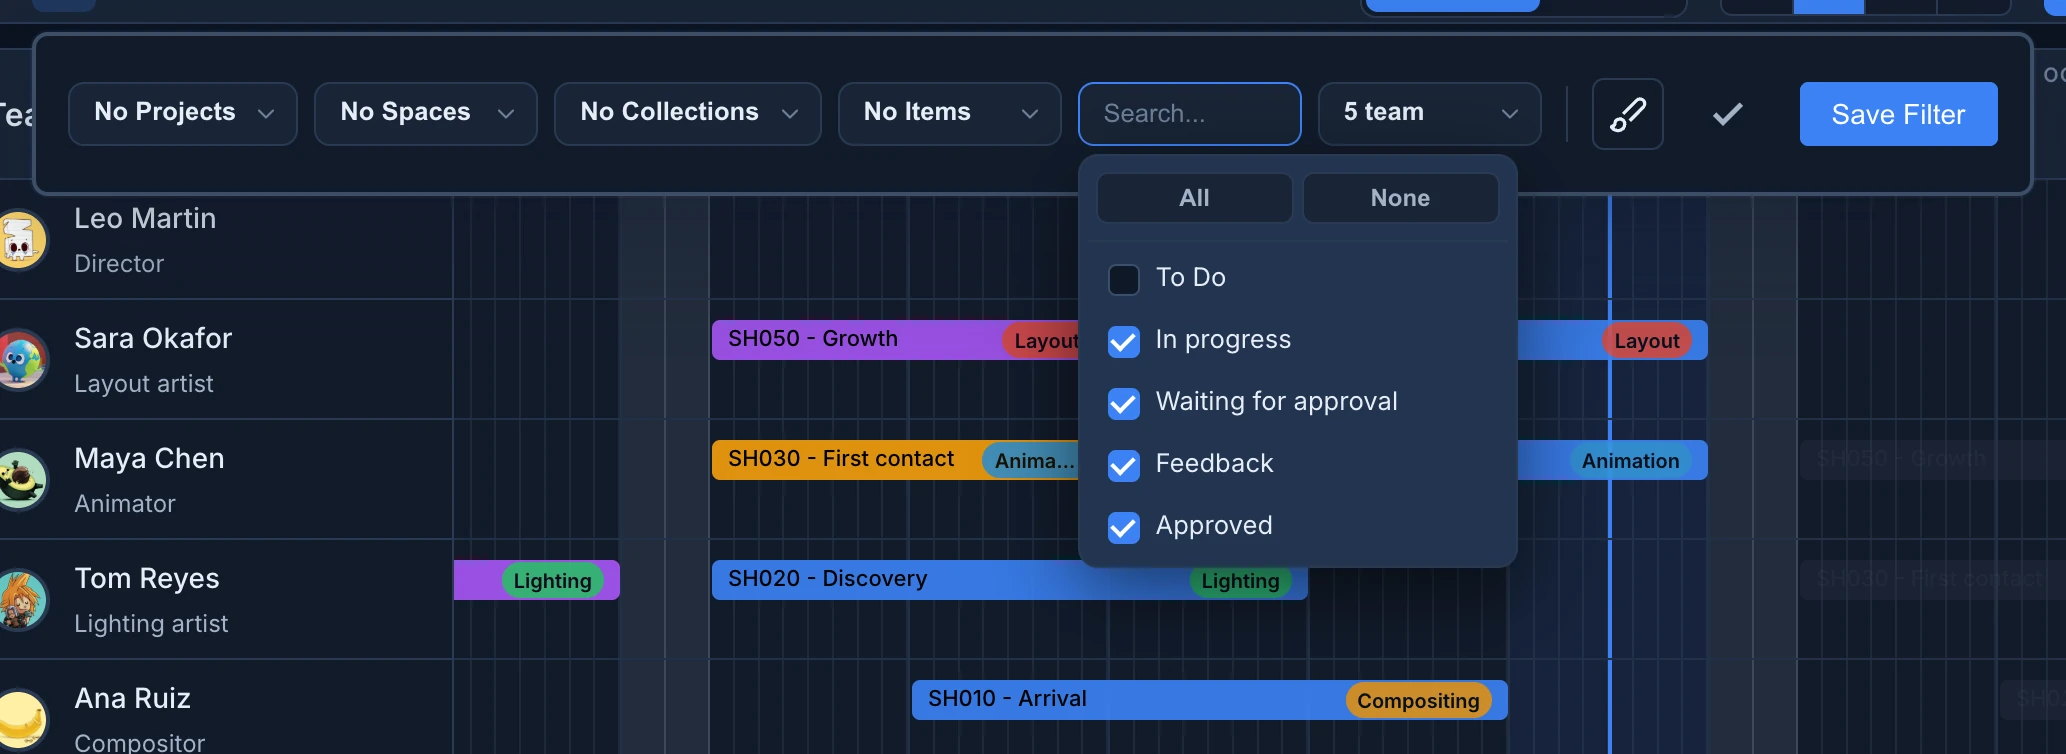The image size is (2066, 754).
Task: Uncheck the In progress checkbox
Action: (1124, 341)
